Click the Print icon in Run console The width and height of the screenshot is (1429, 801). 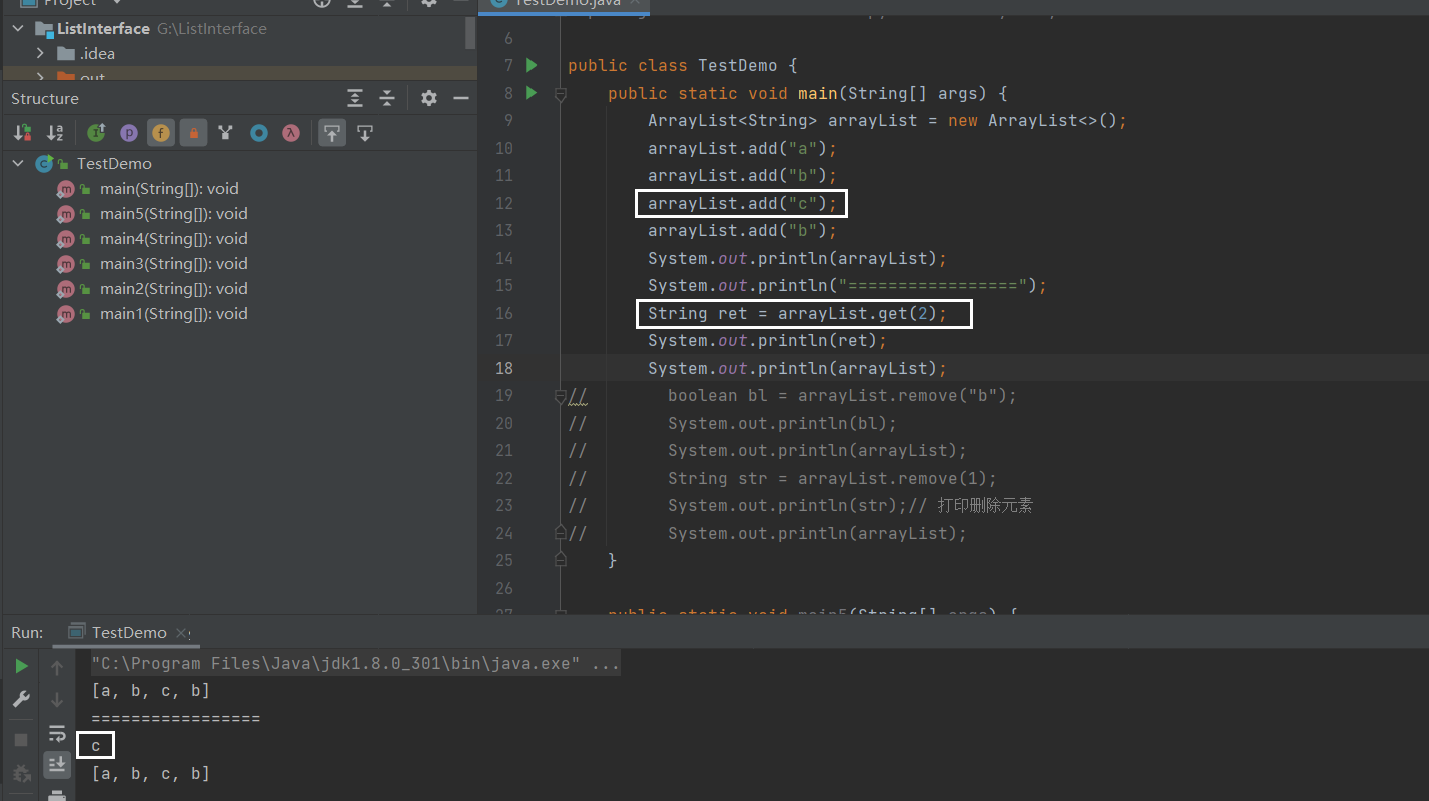tap(57, 794)
